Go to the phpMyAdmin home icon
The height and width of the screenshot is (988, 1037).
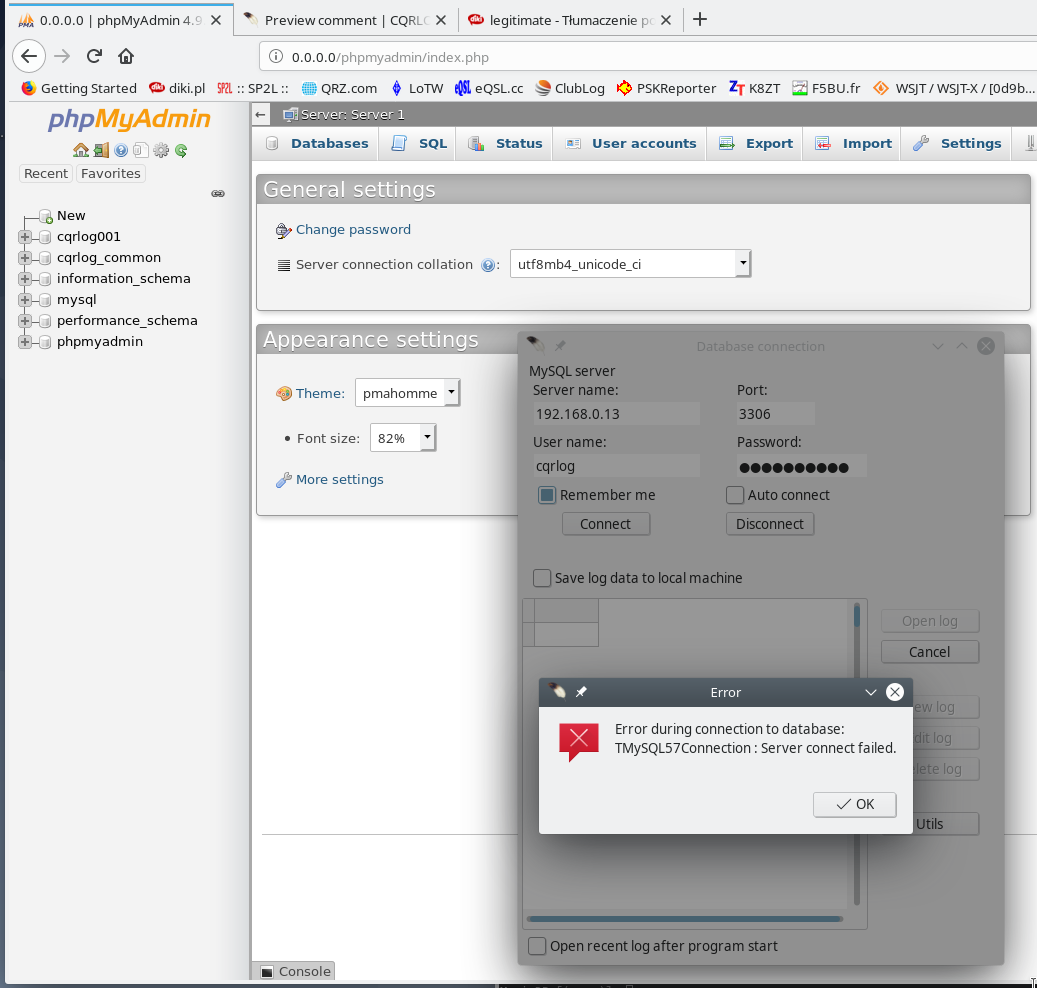click(81, 150)
